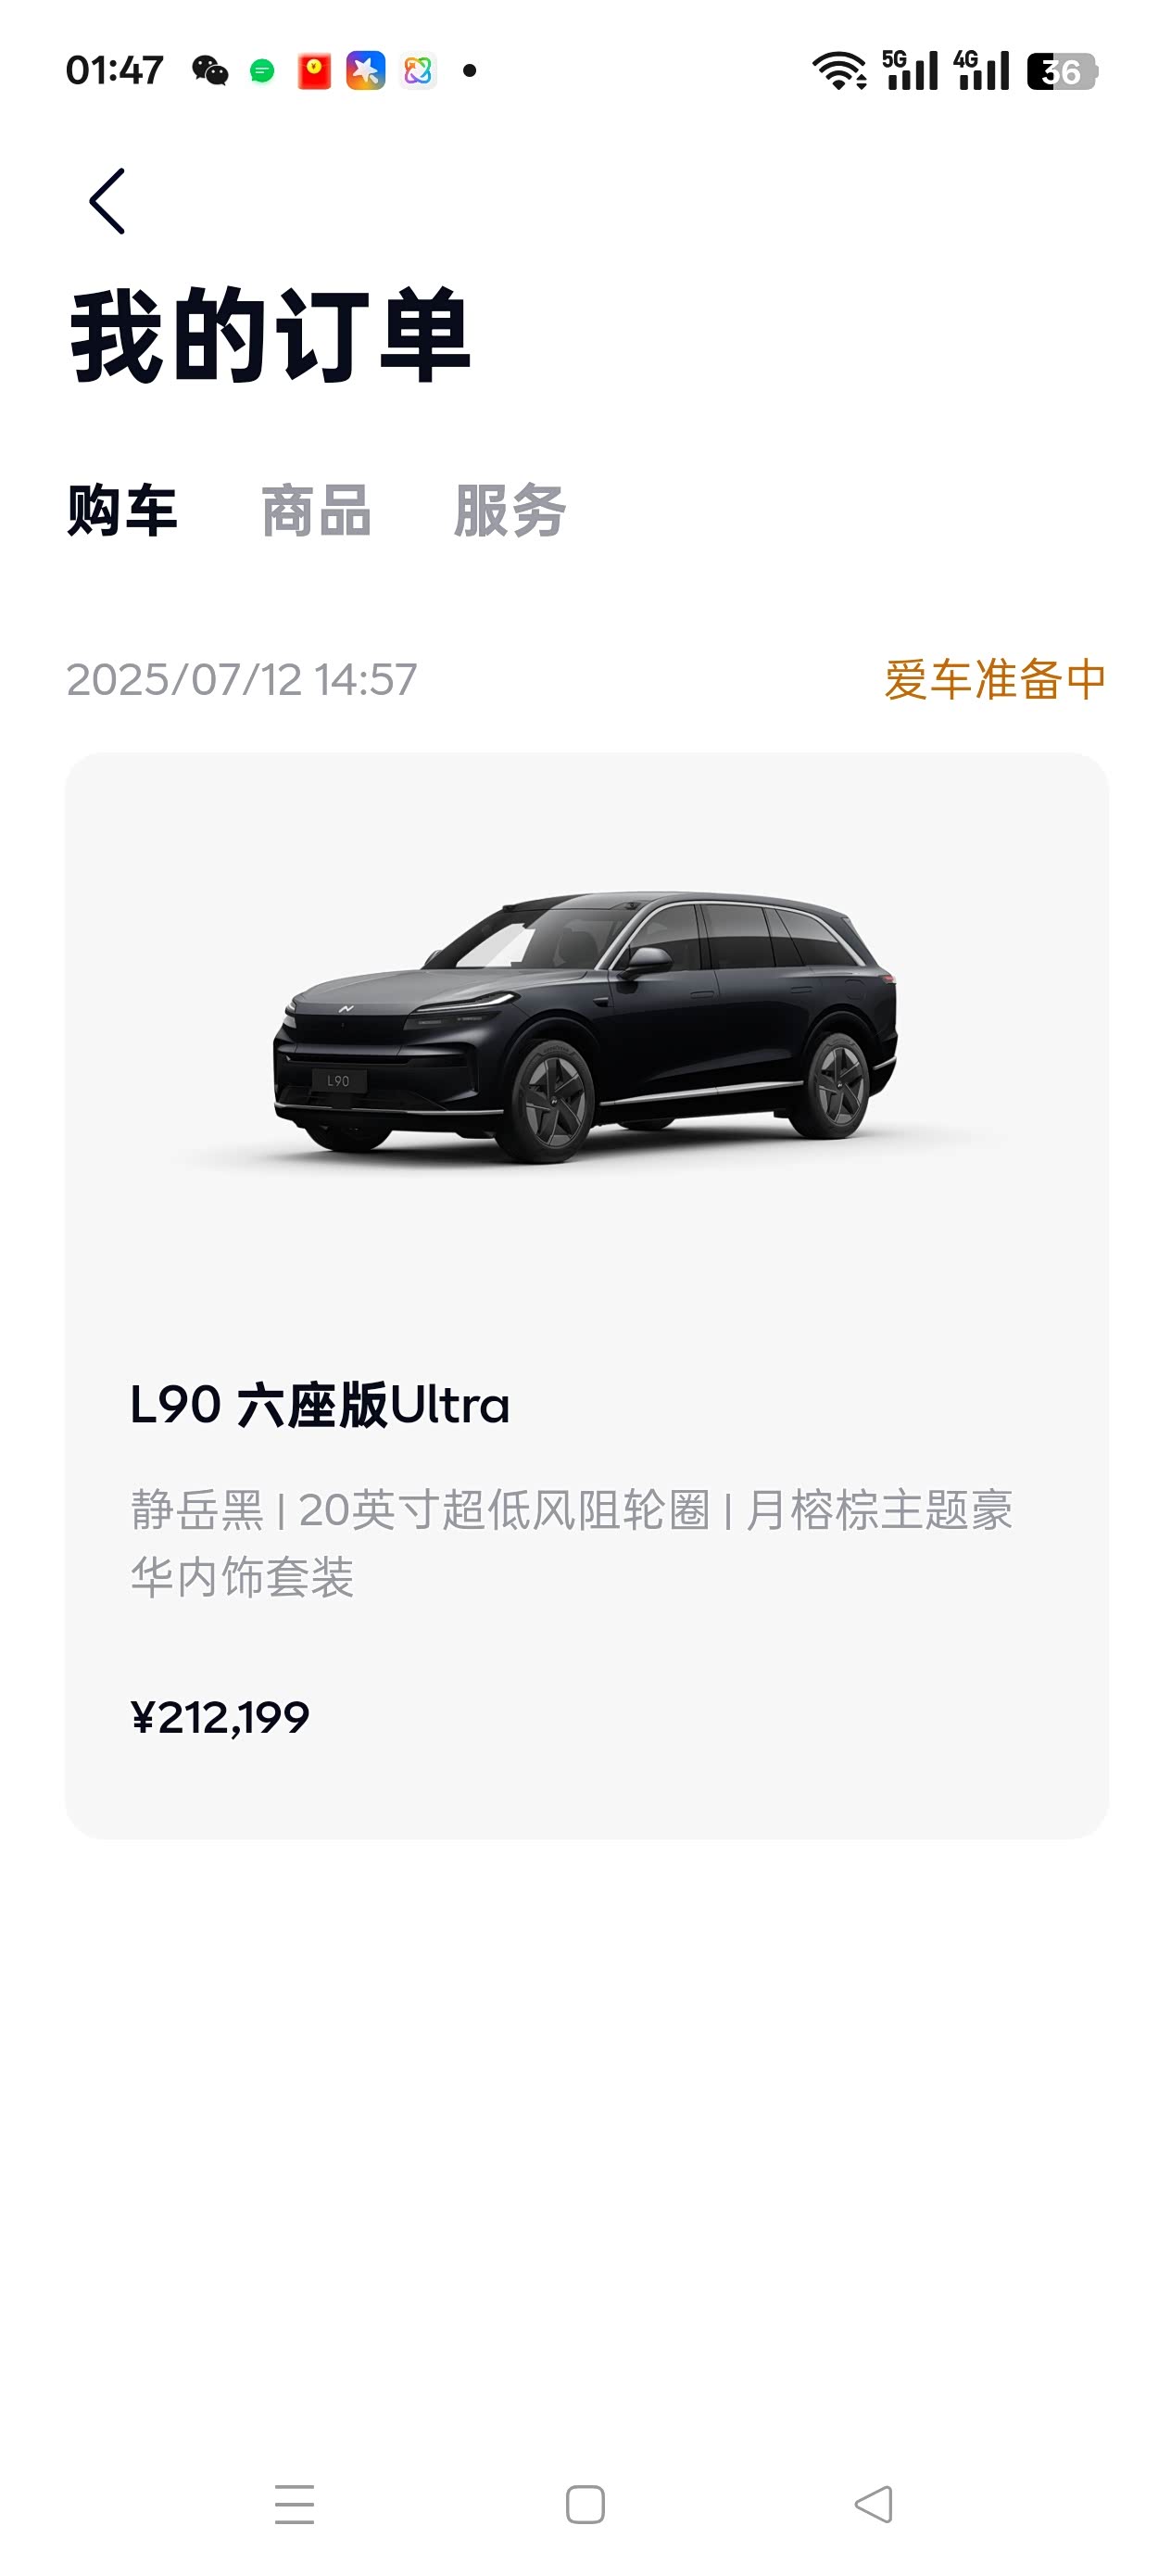Tap the battery level indicator
This screenshot has width=1171, height=2576.
point(1062,71)
